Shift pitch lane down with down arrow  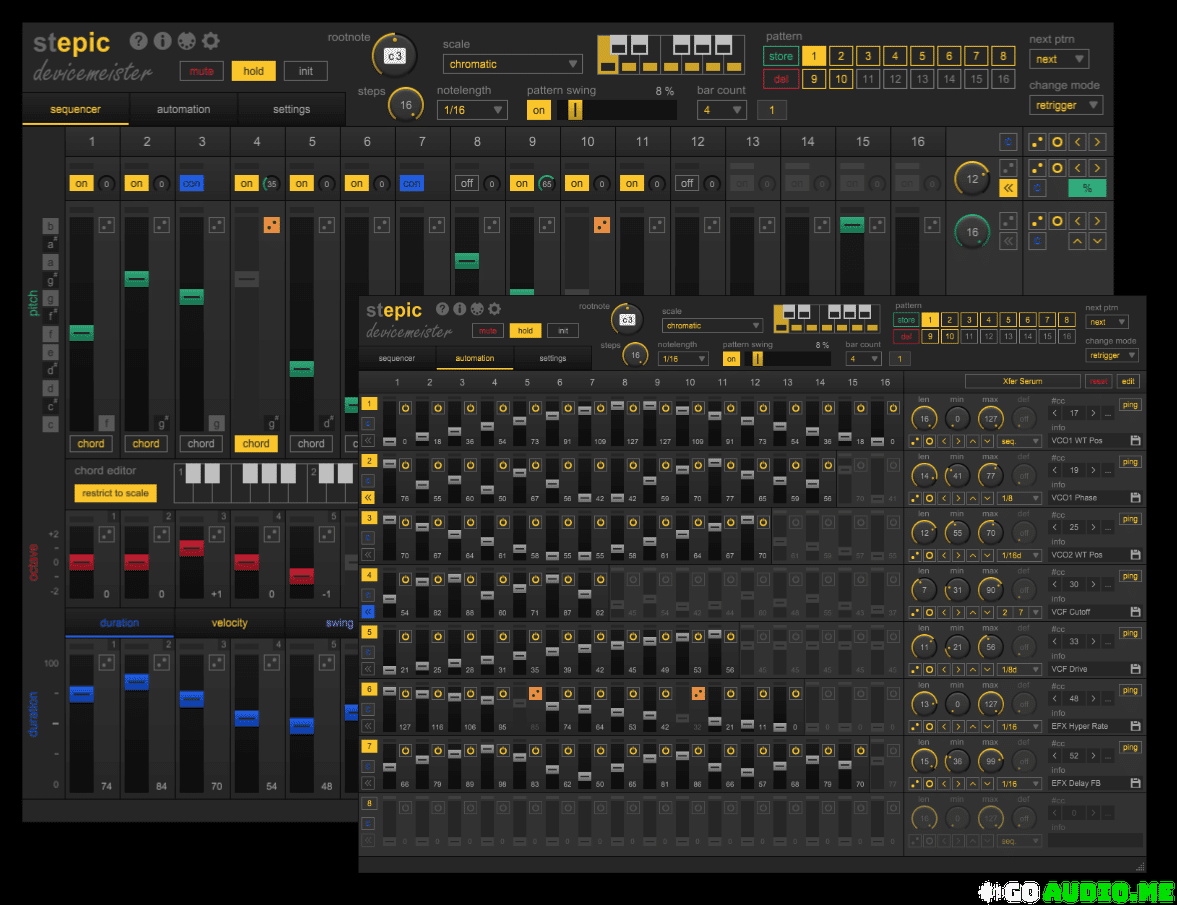click(x=1097, y=242)
